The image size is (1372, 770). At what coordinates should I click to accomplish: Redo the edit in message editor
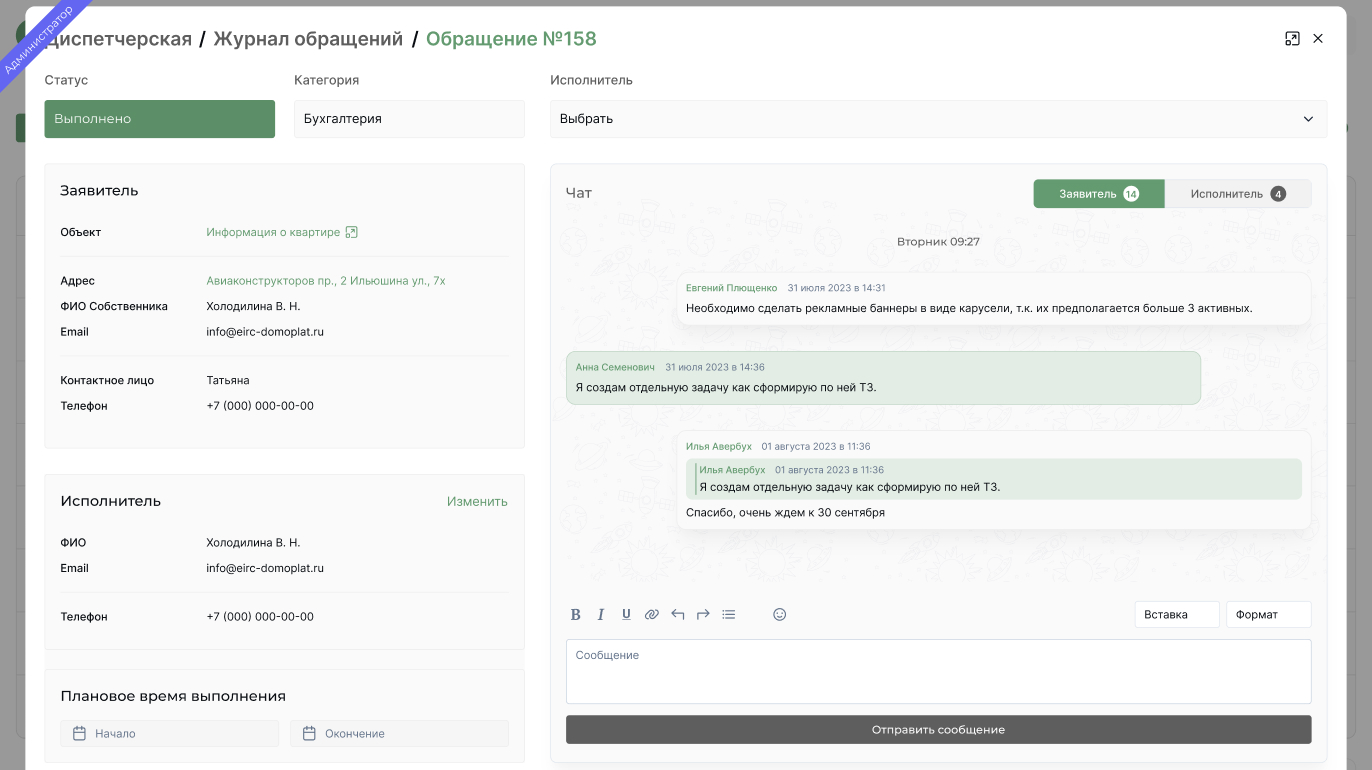point(703,614)
